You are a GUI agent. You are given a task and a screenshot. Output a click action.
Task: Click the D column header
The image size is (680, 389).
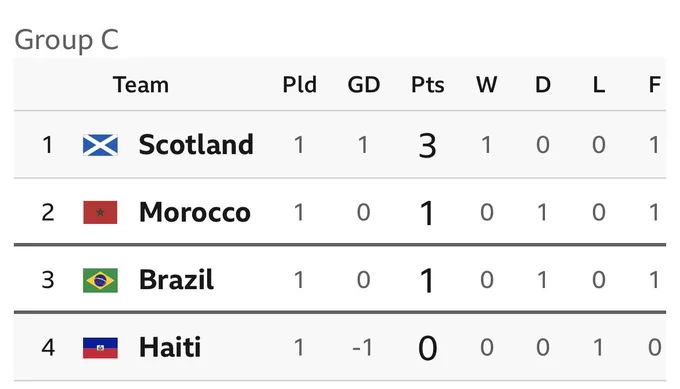[x=543, y=85]
